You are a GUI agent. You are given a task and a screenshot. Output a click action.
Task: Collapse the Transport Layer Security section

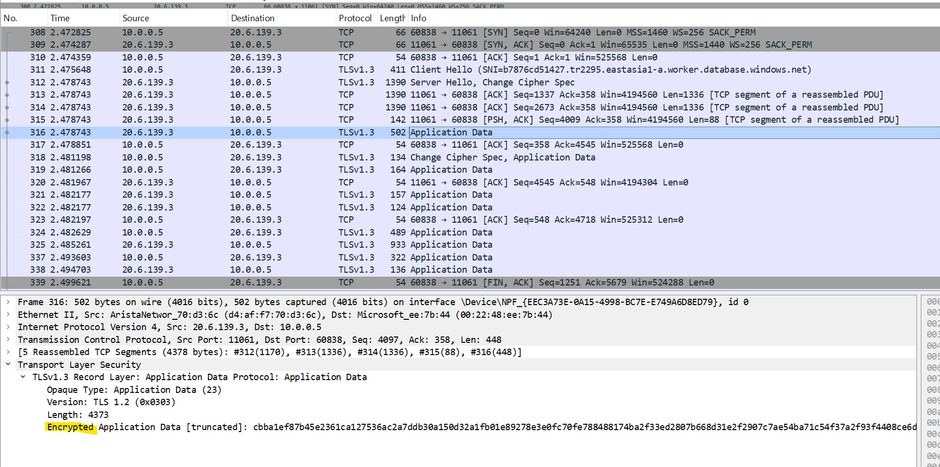8,364
